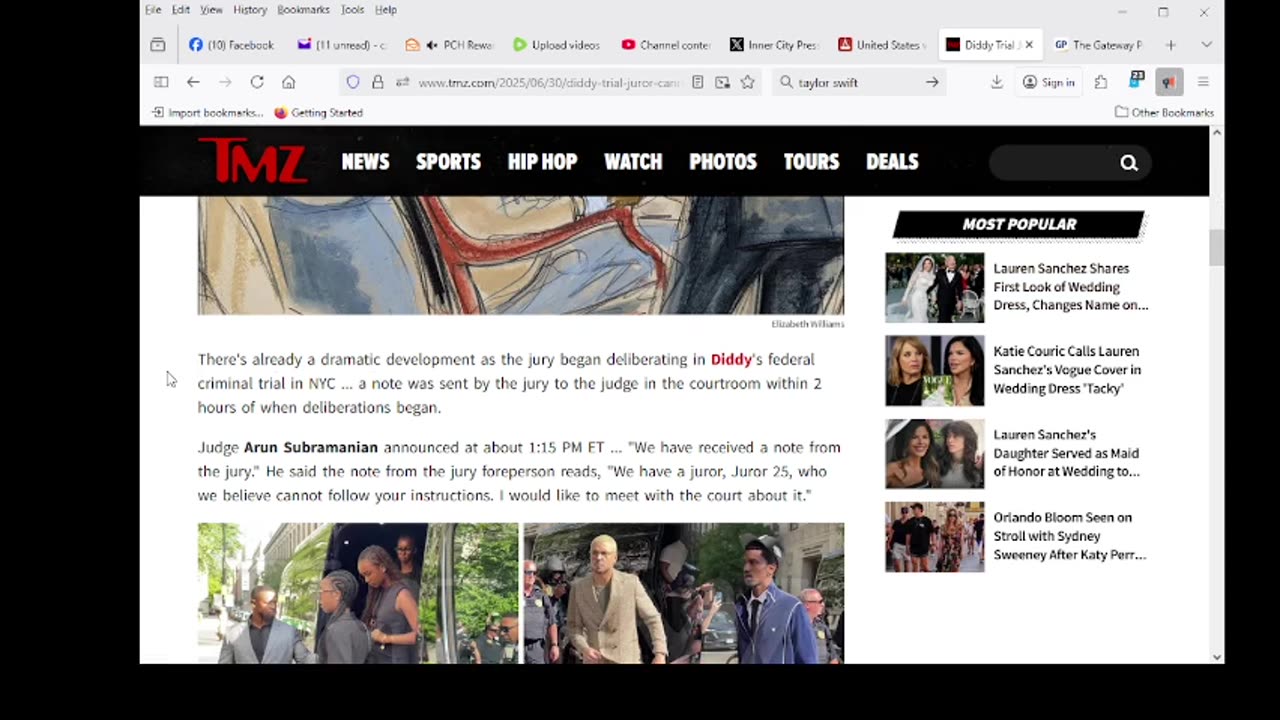Switch to the Facebook tab
The height and width of the screenshot is (720, 1280).
pyautogui.click(x=231, y=45)
